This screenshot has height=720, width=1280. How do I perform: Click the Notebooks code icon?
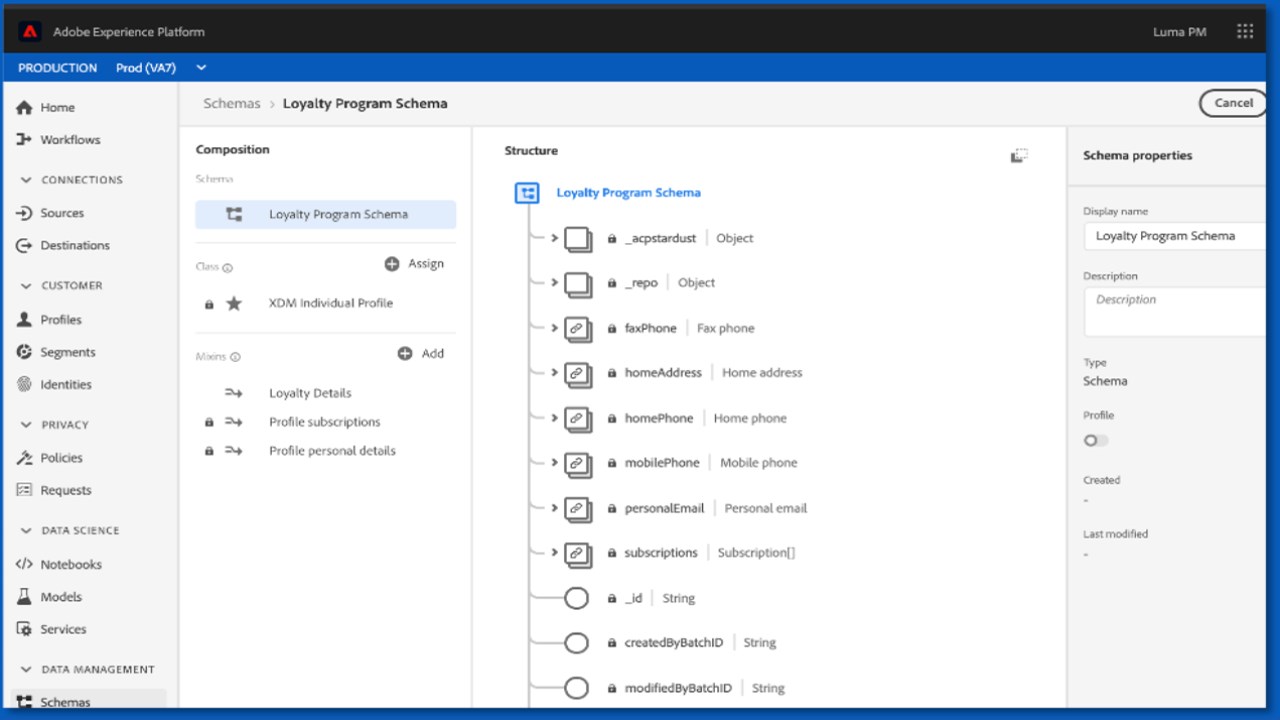25,564
